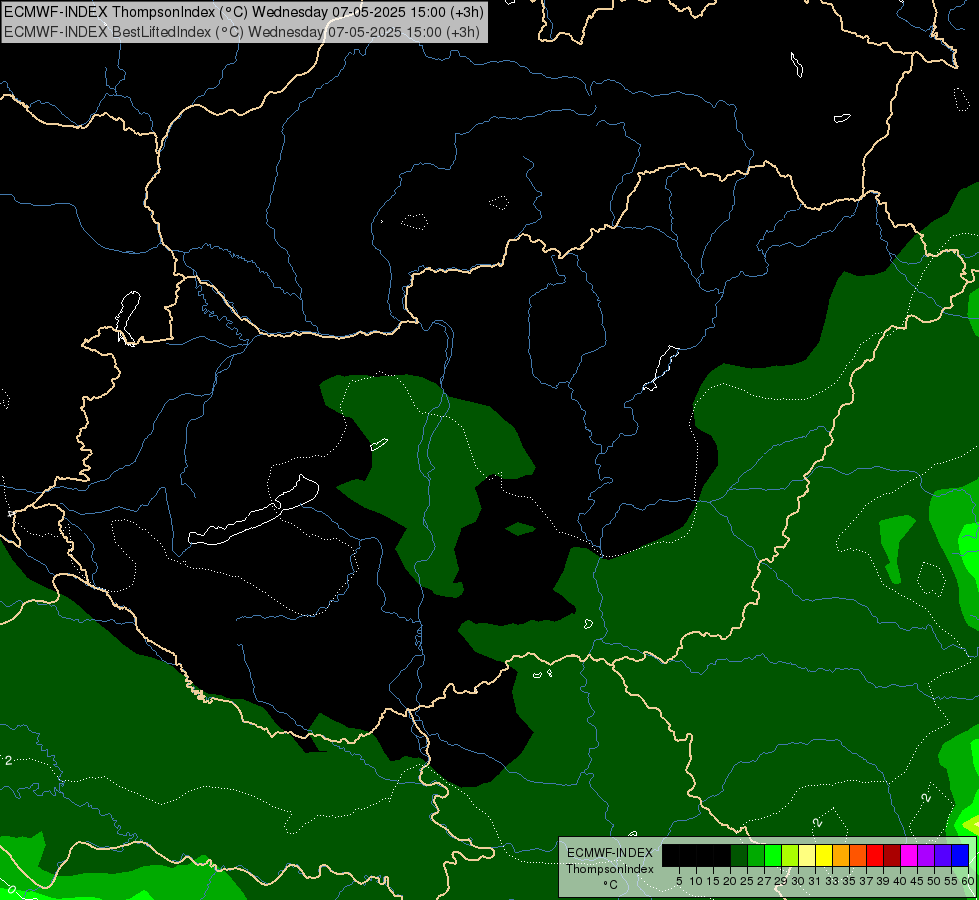Click the large elongated Lake Balaton outline
Image resolution: width=979 pixels, height=900 pixels.
pyautogui.click(x=253, y=512)
